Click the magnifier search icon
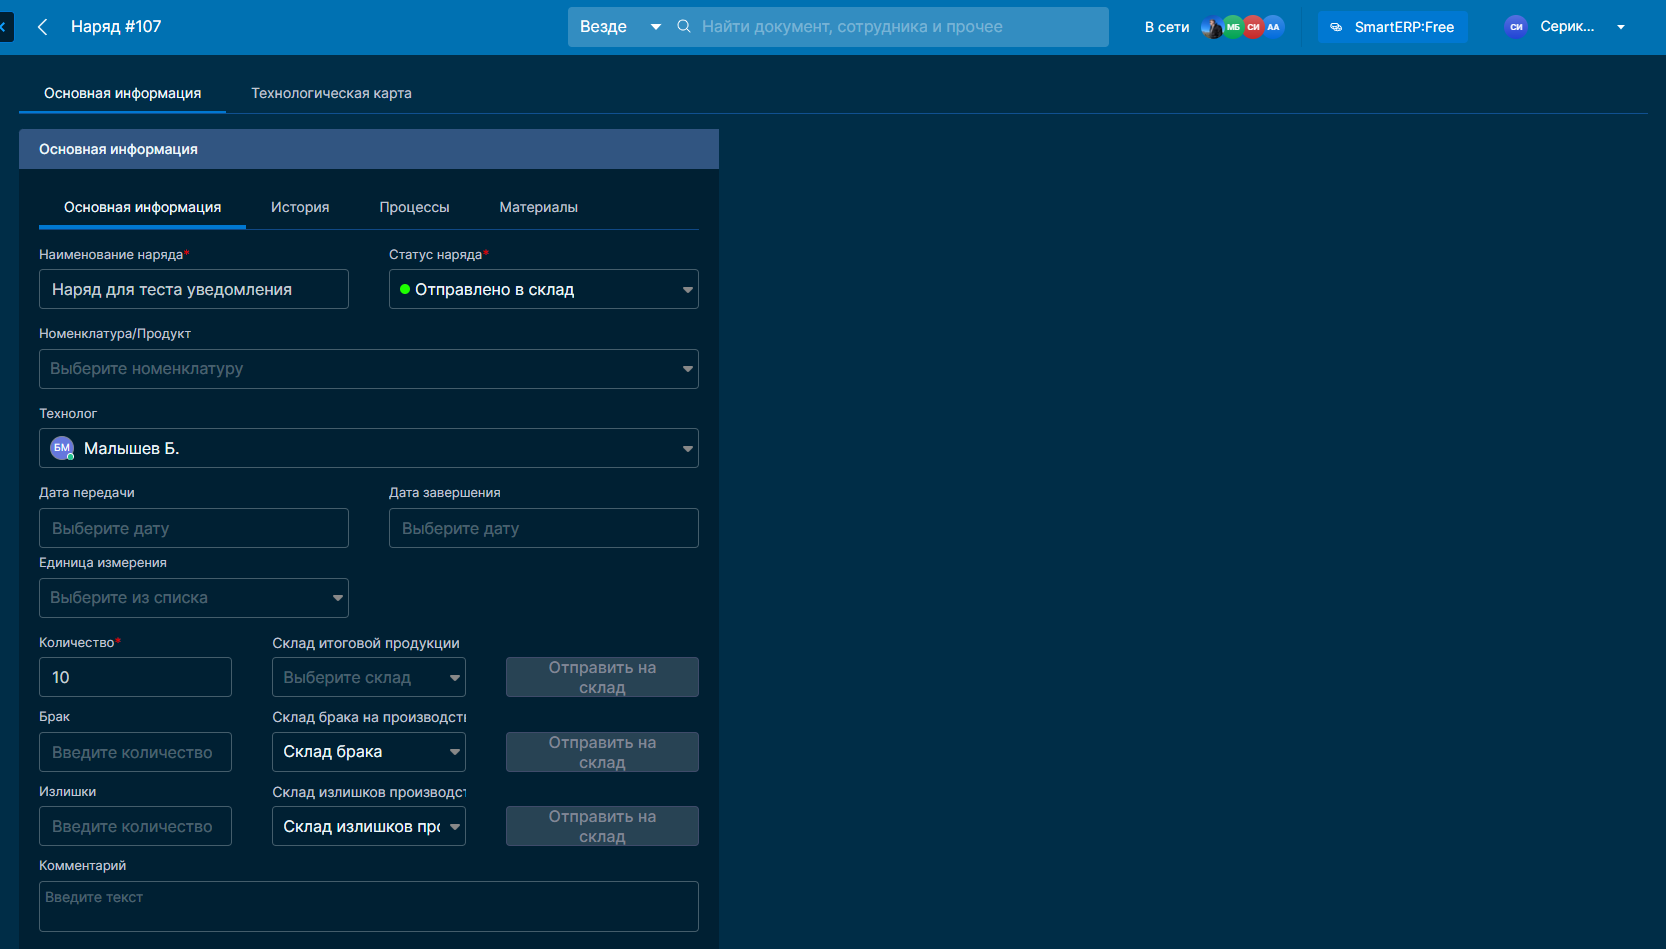Screen dimensions: 1666x949 tap(684, 27)
